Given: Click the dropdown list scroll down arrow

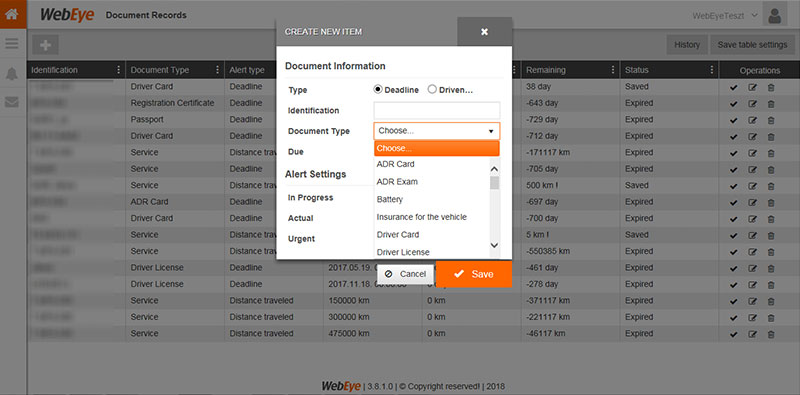Looking at the screenshot, I should [494, 245].
